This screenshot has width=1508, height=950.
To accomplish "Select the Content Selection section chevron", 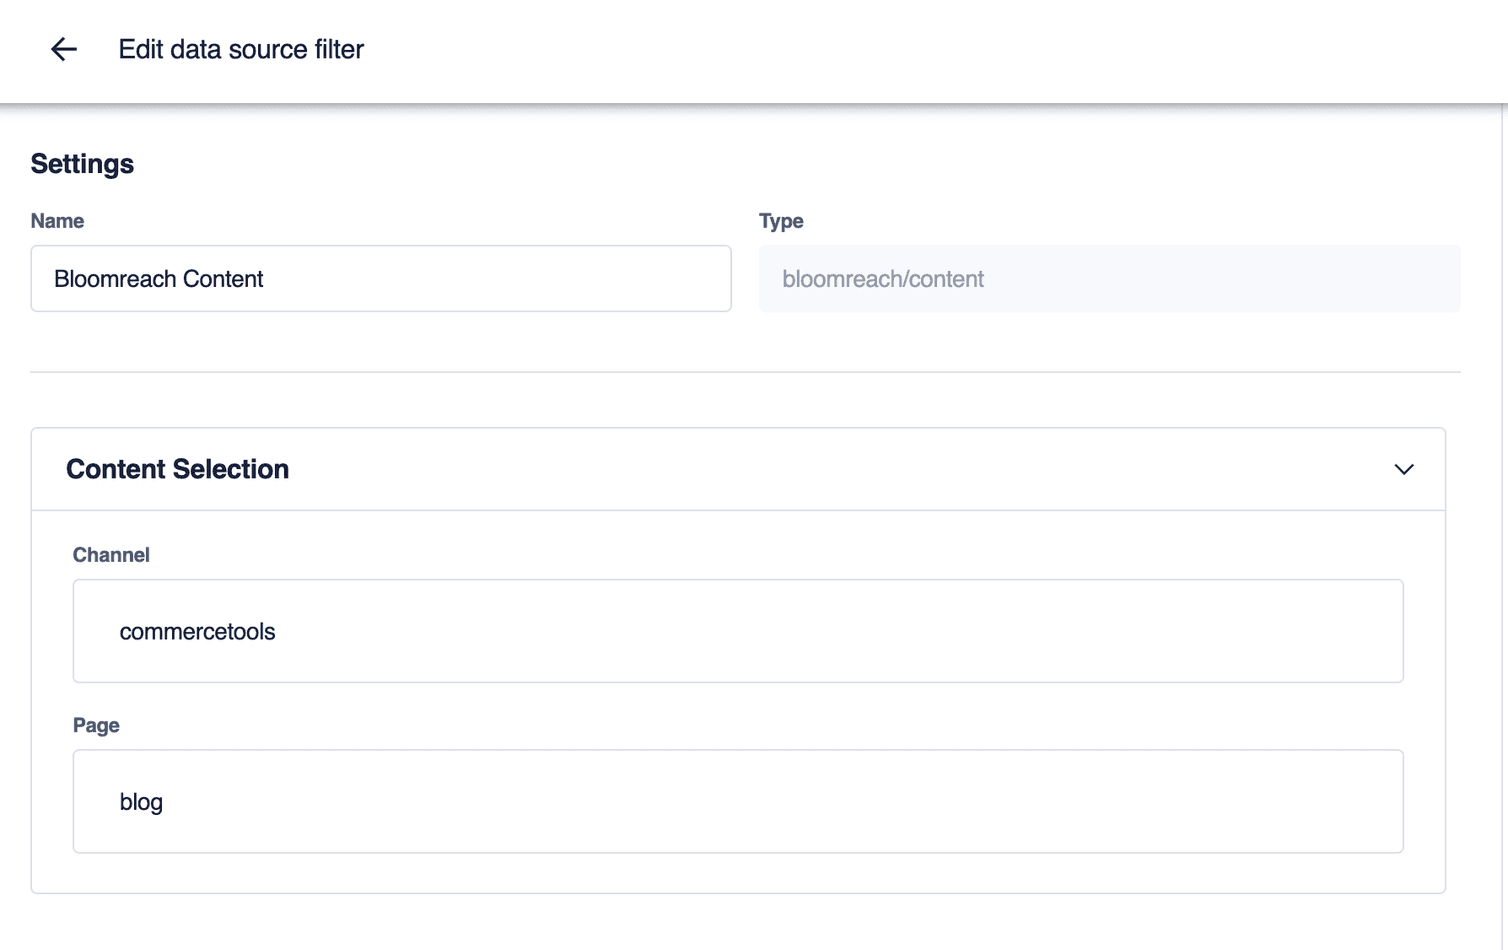I will (1403, 469).
